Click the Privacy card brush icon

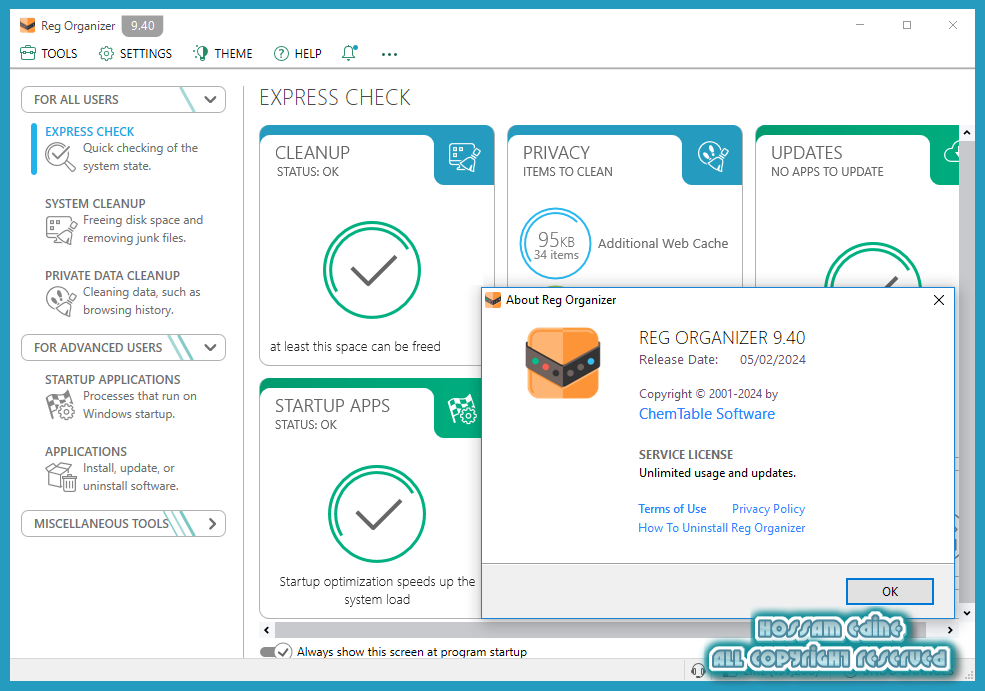click(x=713, y=156)
